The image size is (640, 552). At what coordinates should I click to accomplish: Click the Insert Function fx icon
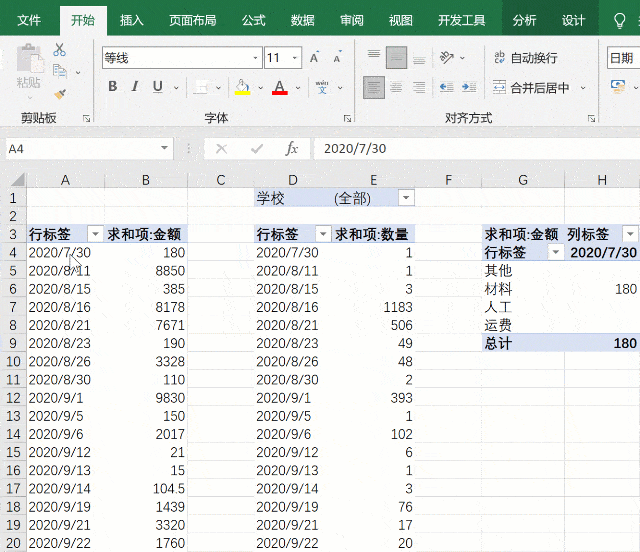coord(292,149)
